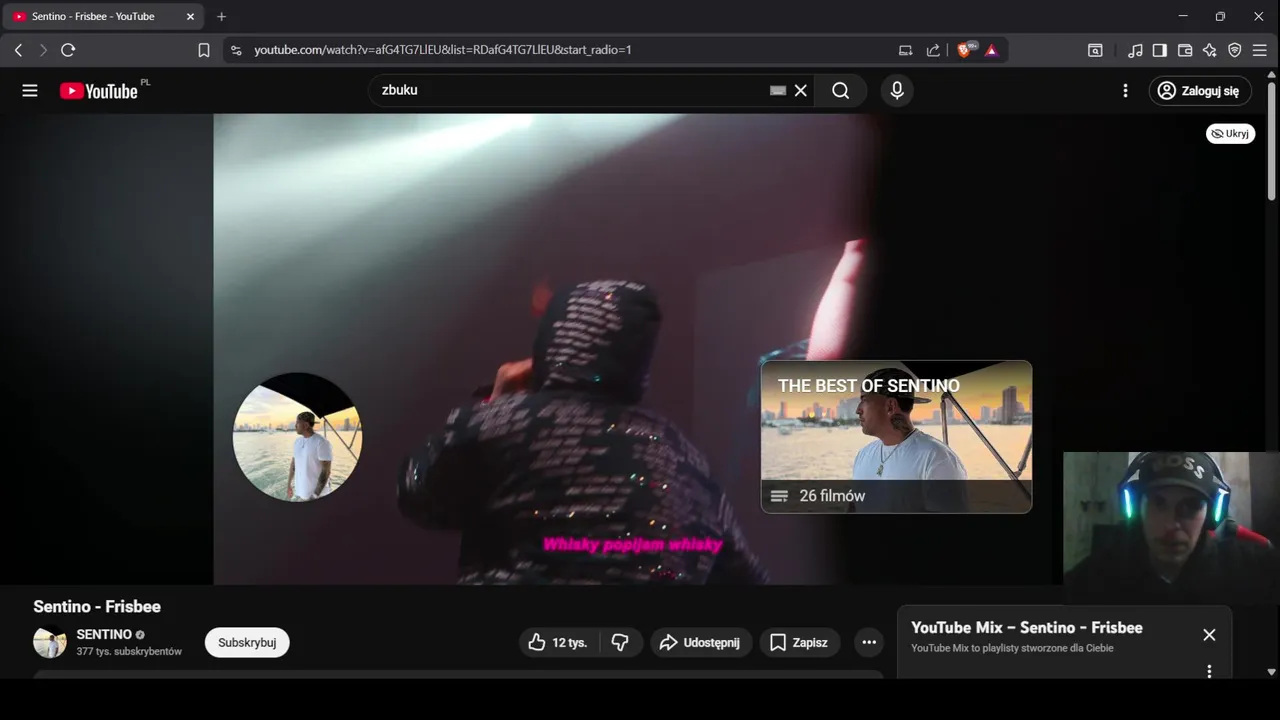Click the Udostępnij share button
Viewport: 1280px width, 720px height.
click(701, 642)
